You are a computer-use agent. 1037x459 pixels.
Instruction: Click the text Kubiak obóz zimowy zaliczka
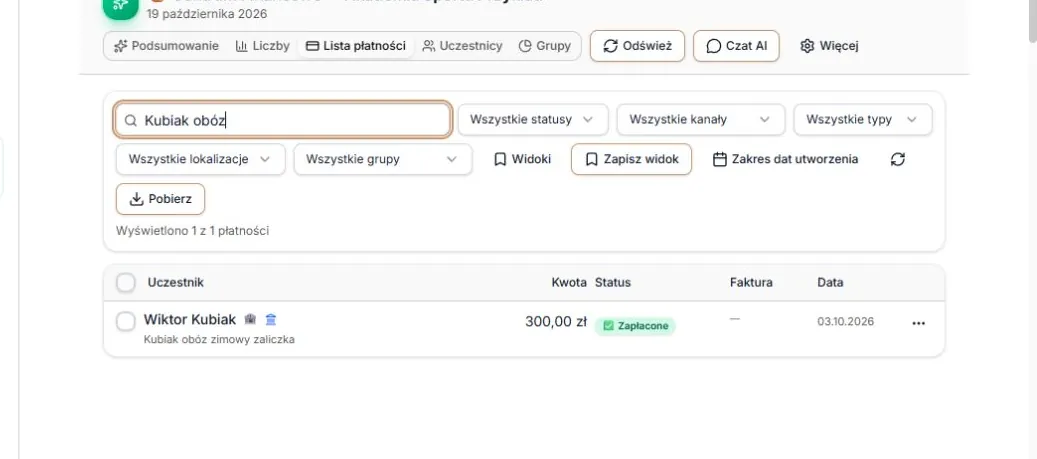[219, 339]
